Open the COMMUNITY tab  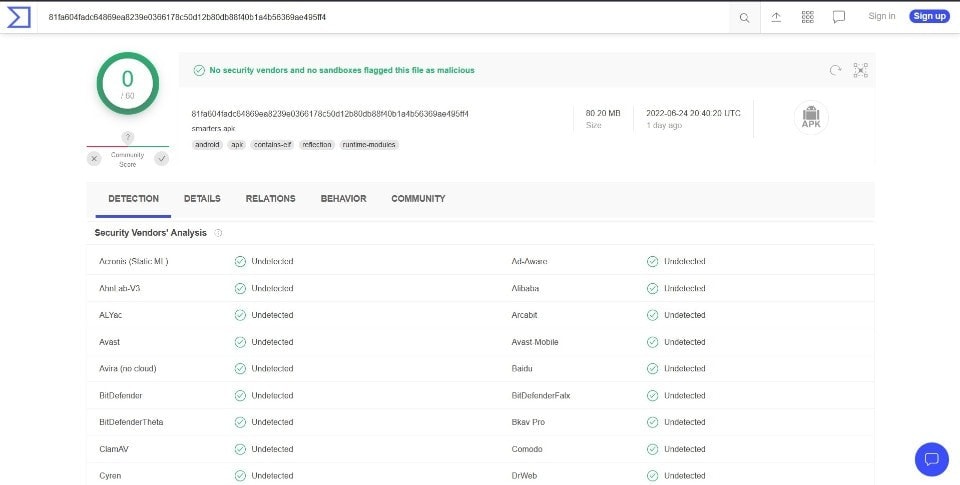[418, 199]
